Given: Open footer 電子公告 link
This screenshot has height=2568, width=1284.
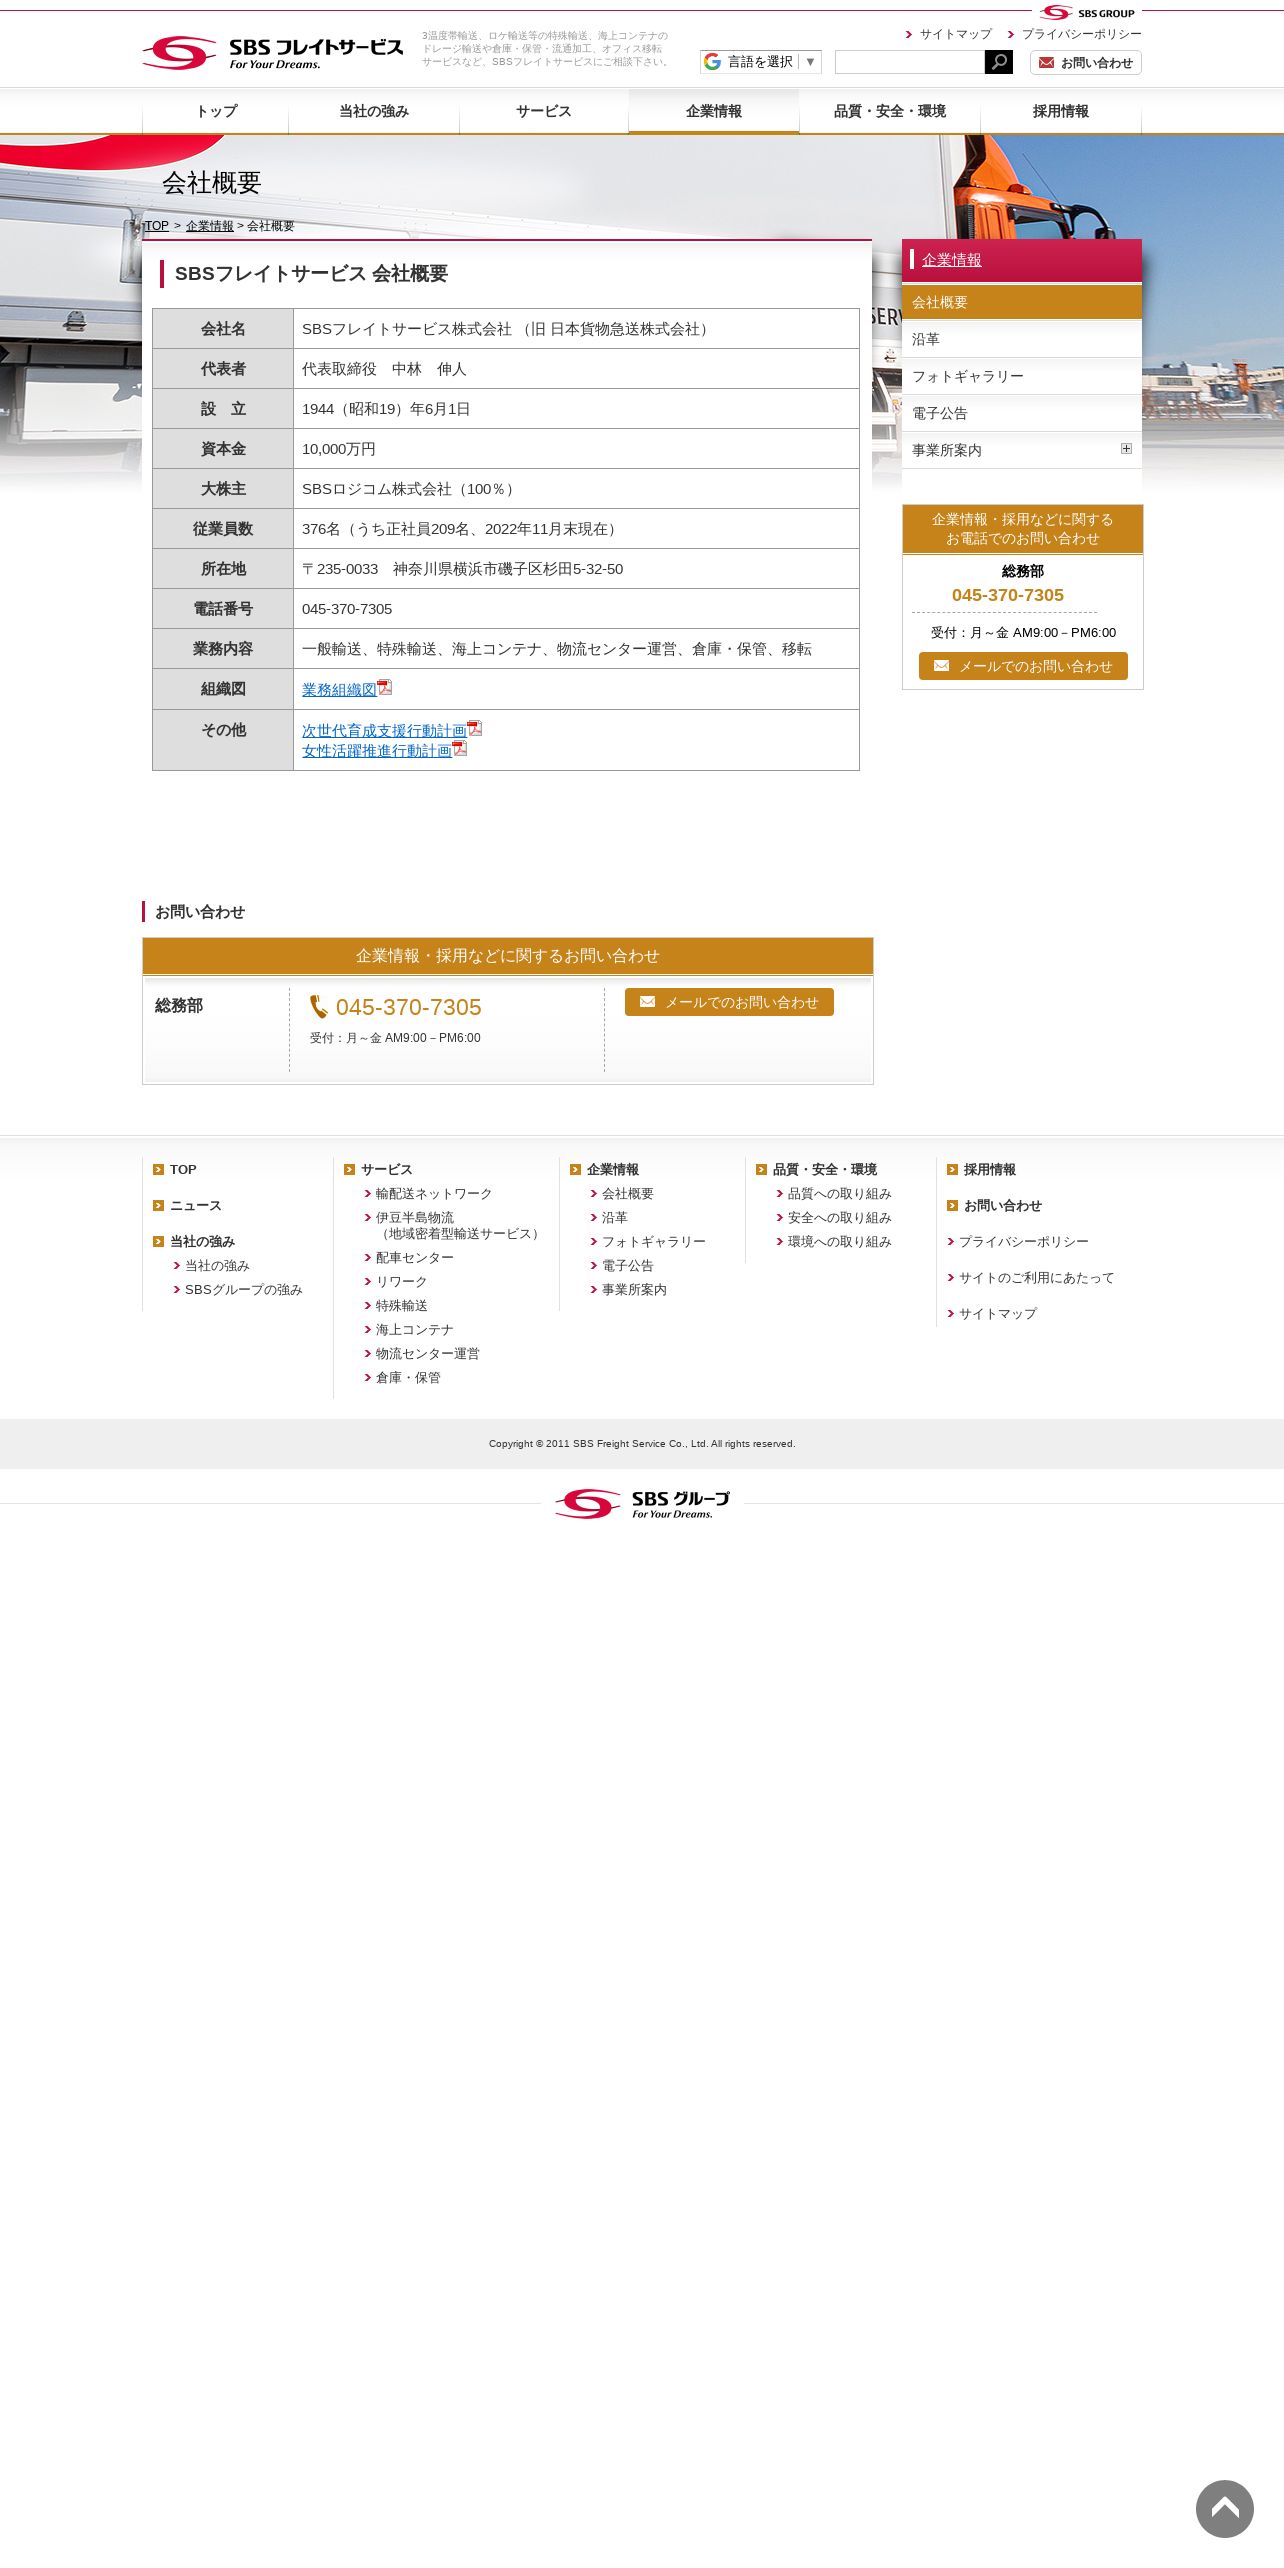Looking at the screenshot, I should [x=628, y=1265].
